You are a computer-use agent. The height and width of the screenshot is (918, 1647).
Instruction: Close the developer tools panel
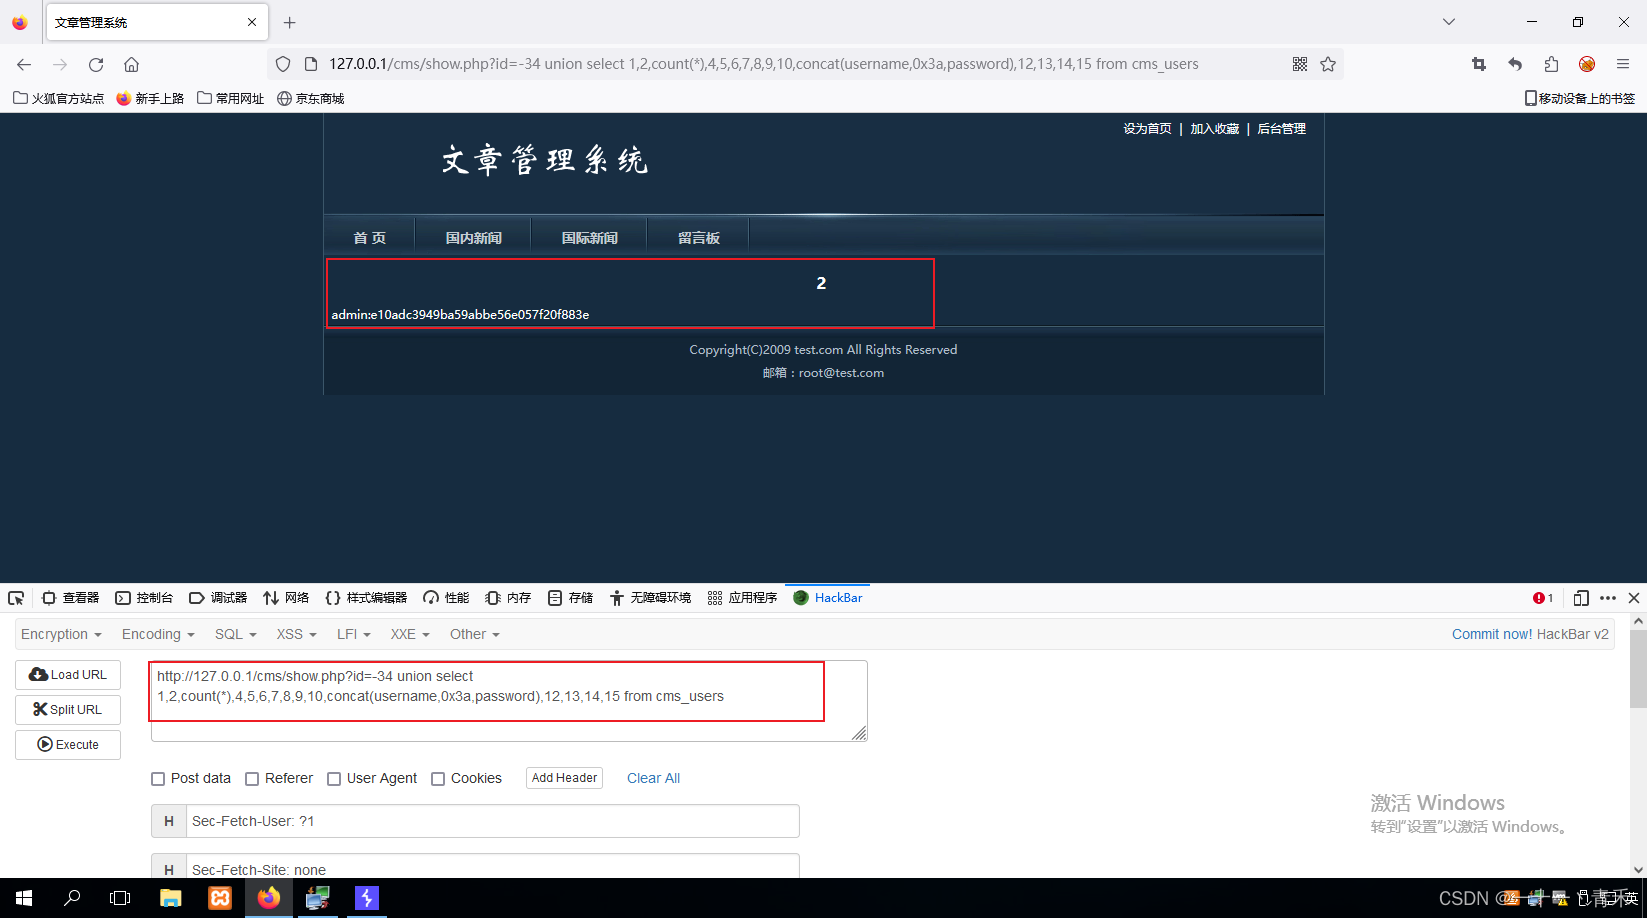[x=1634, y=598]
